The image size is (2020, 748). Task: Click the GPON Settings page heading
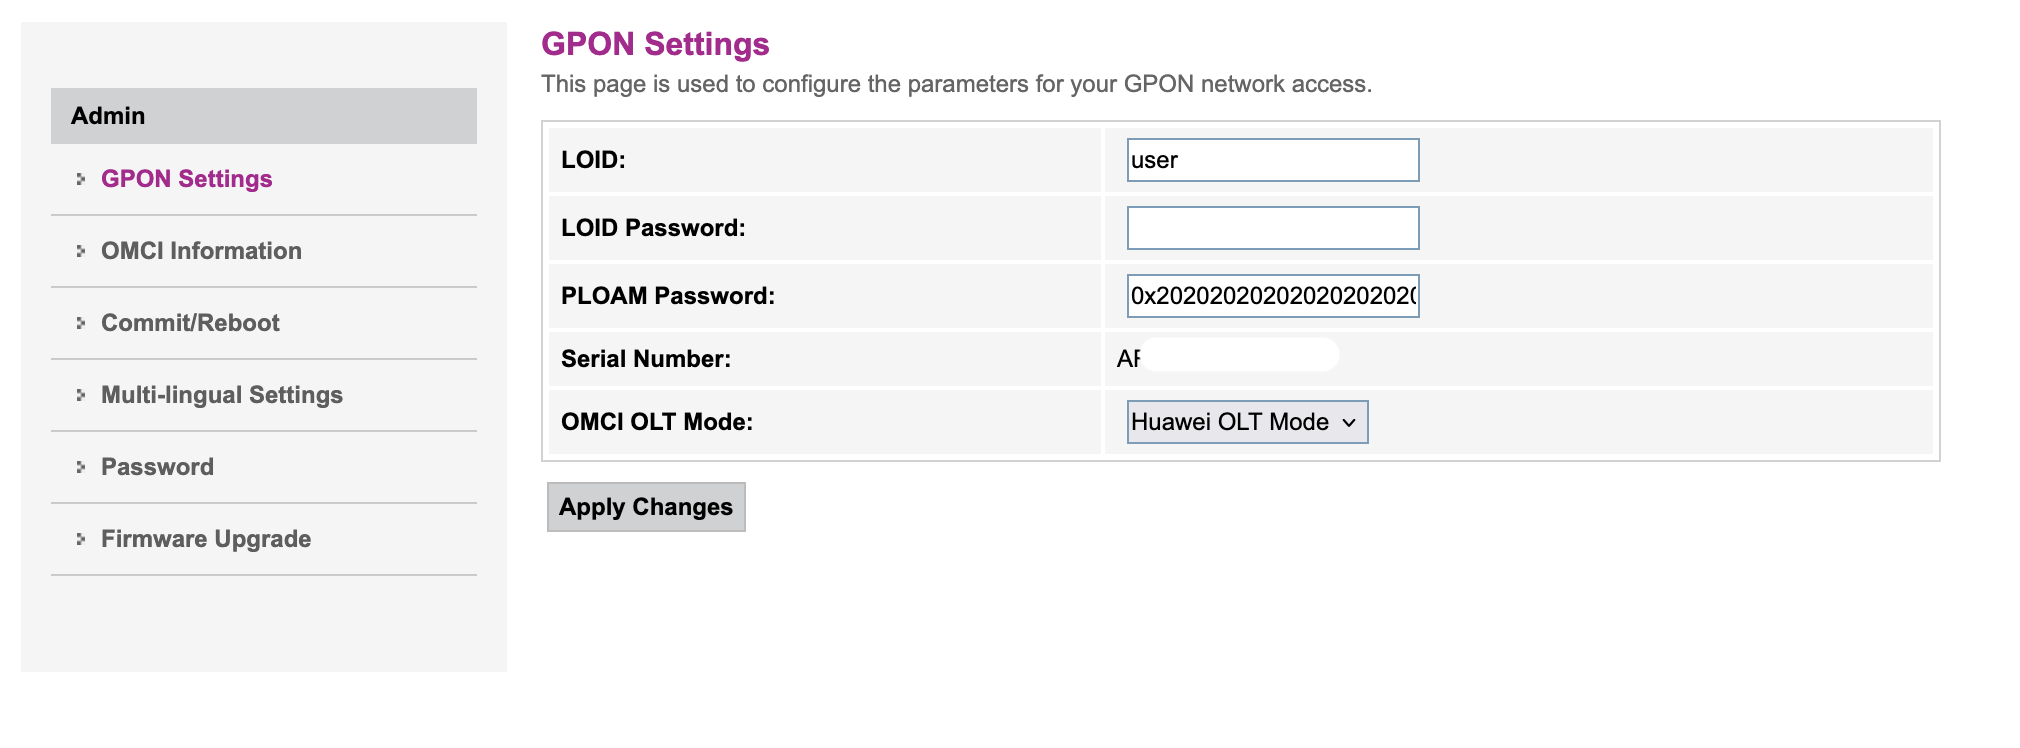point(655,44)
